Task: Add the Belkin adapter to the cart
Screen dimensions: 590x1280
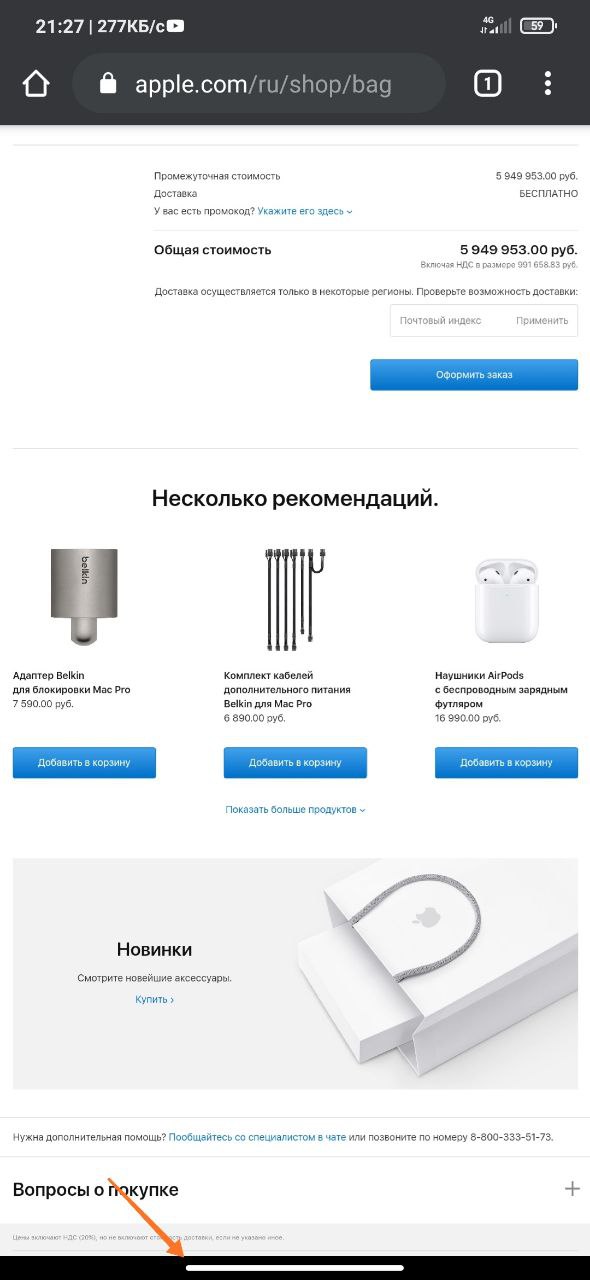Action: point(84,762)
